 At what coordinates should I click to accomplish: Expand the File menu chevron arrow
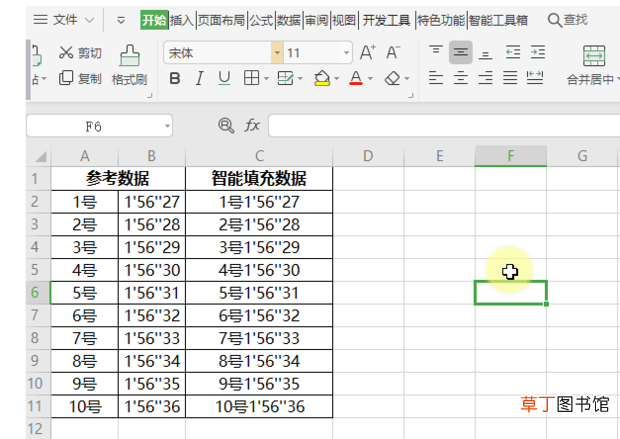click(x=90, y=20)
